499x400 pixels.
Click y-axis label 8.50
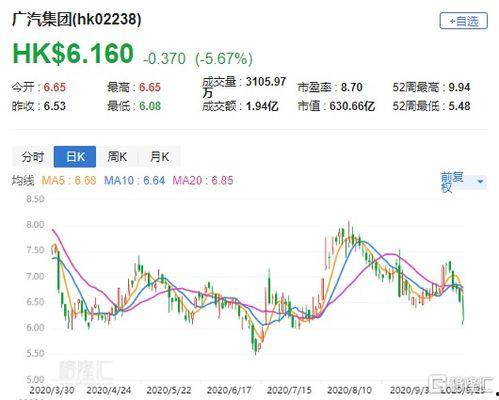35,199
